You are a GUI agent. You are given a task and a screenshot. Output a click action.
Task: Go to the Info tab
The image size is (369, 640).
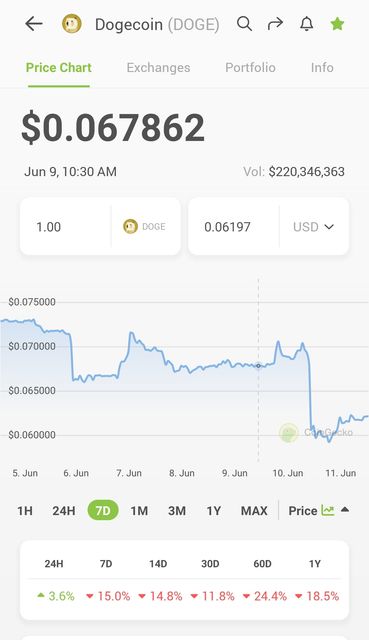point(322,67)
